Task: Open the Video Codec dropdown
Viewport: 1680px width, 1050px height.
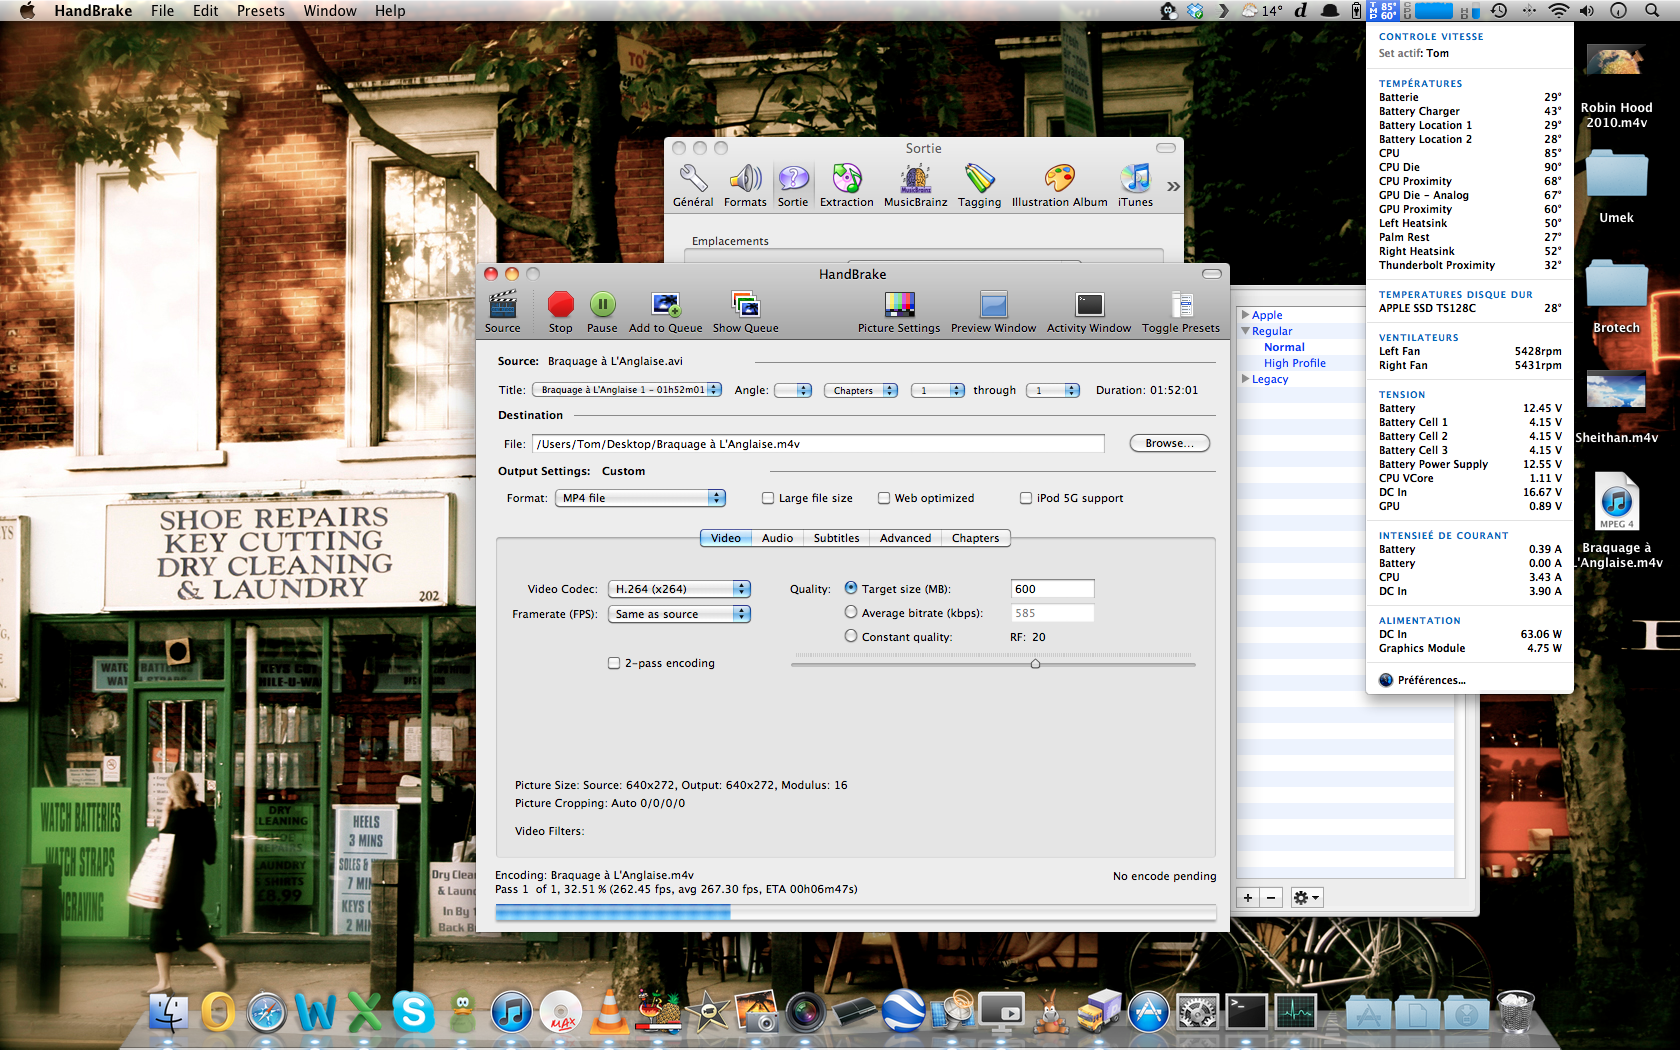Action: tap(679, 589)
